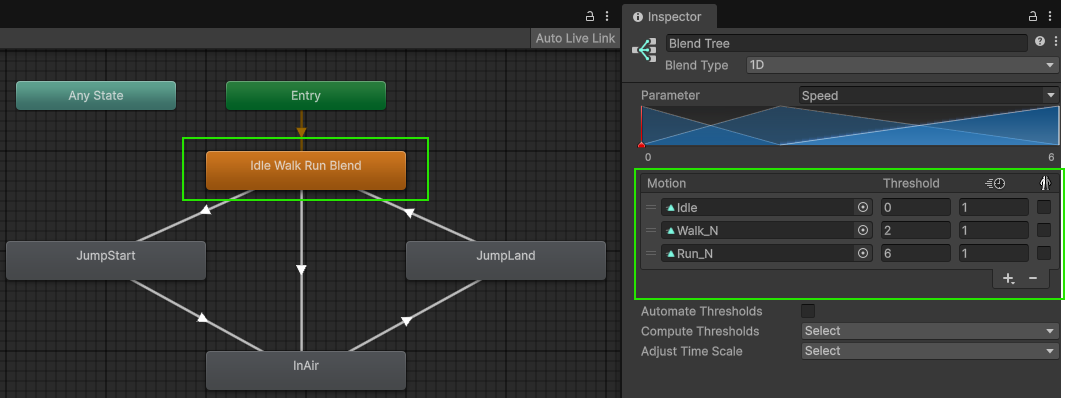Click the Blend Tree icon beside name field
This screenshot has width=1065, height=398.
pyautogui.click(x=644, y=51)
